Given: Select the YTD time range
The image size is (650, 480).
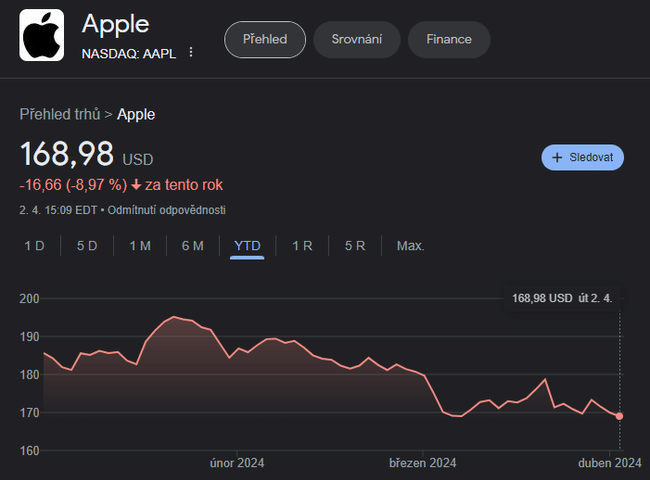Looking at the screenshot, I should coord(246,245).
